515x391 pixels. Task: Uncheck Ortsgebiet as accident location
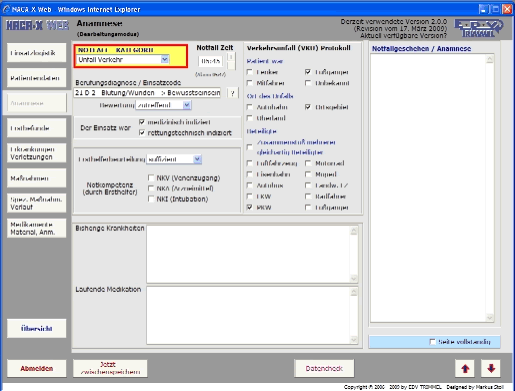coord(308,107)
